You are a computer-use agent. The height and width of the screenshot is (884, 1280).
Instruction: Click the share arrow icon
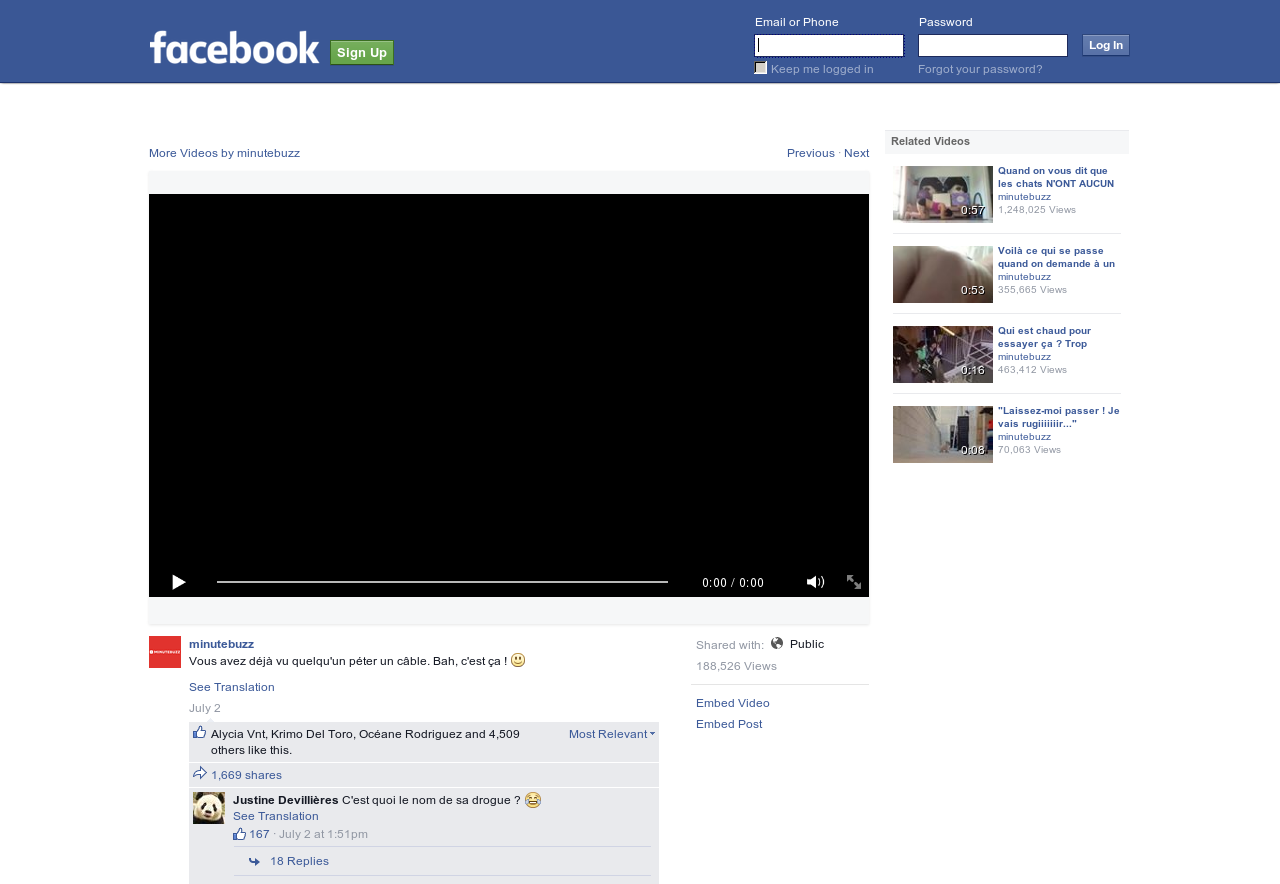200,773
